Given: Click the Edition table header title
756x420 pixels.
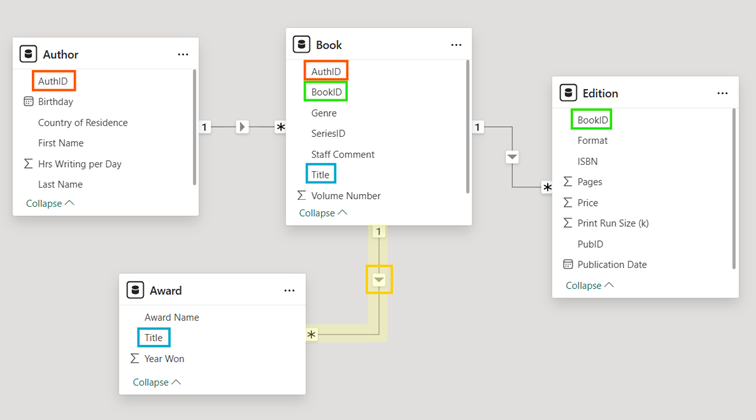Looking at the screenshot, I should 600,93.
